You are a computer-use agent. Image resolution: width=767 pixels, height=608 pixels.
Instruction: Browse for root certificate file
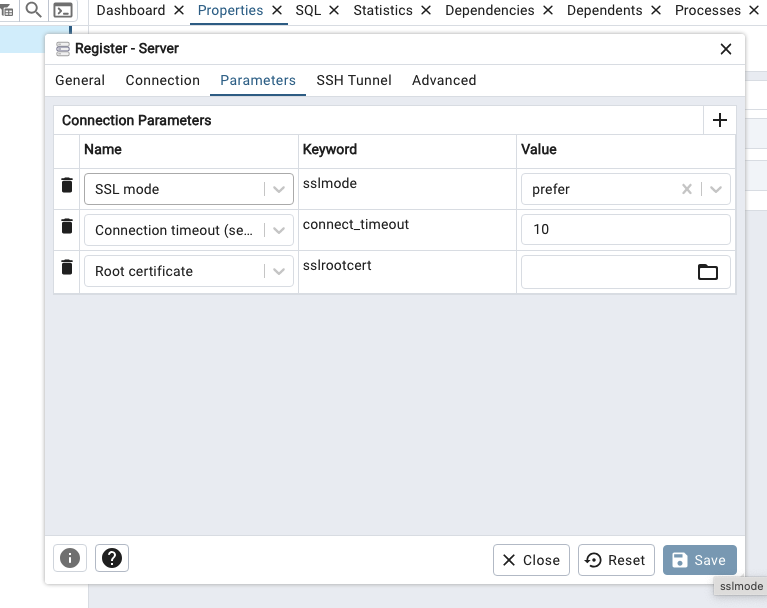pyautogui.click(x=707, y=272)
